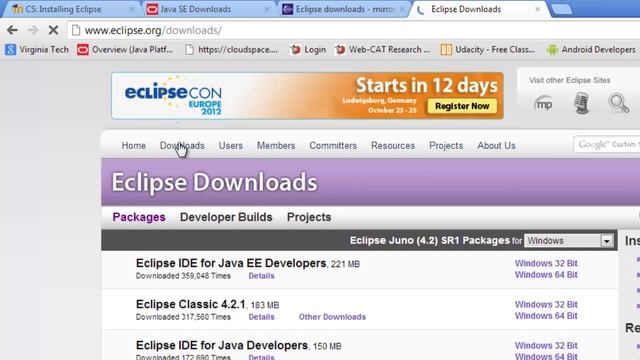Close the CS: Installing Eclipse tab
The image size is (640, 360).
pyautogui.click(x=131, y=9)
